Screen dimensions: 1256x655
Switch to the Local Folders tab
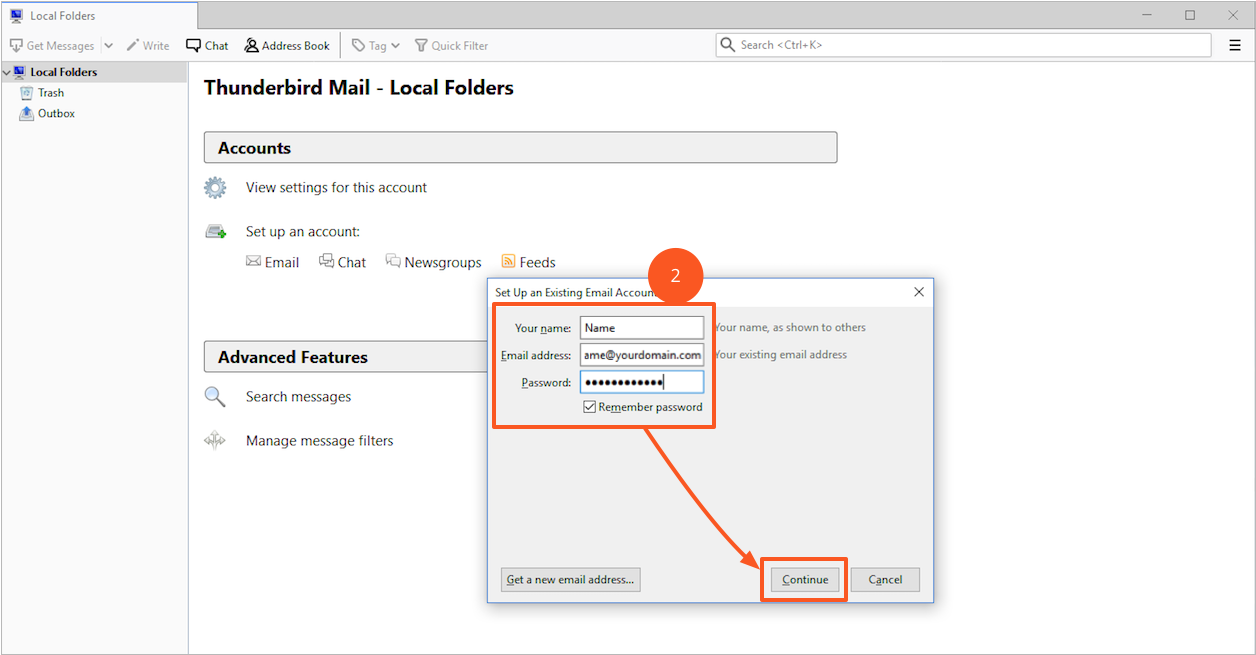[x=99, y=16]
